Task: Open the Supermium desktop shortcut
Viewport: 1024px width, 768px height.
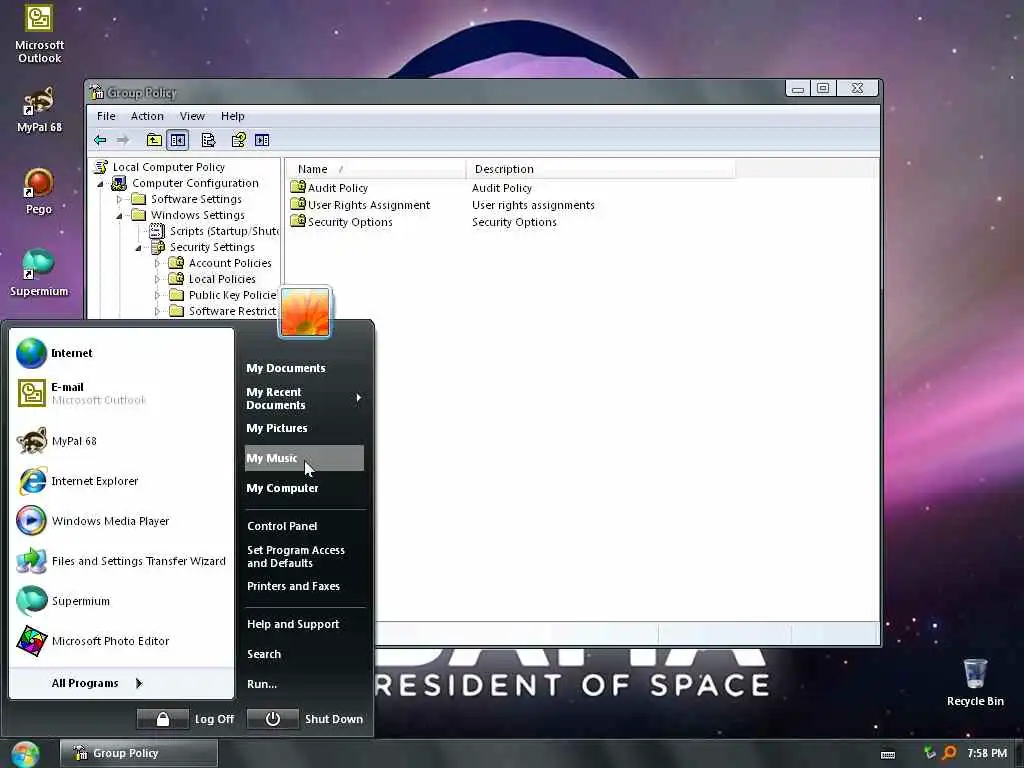Action: tap(39, 273)
